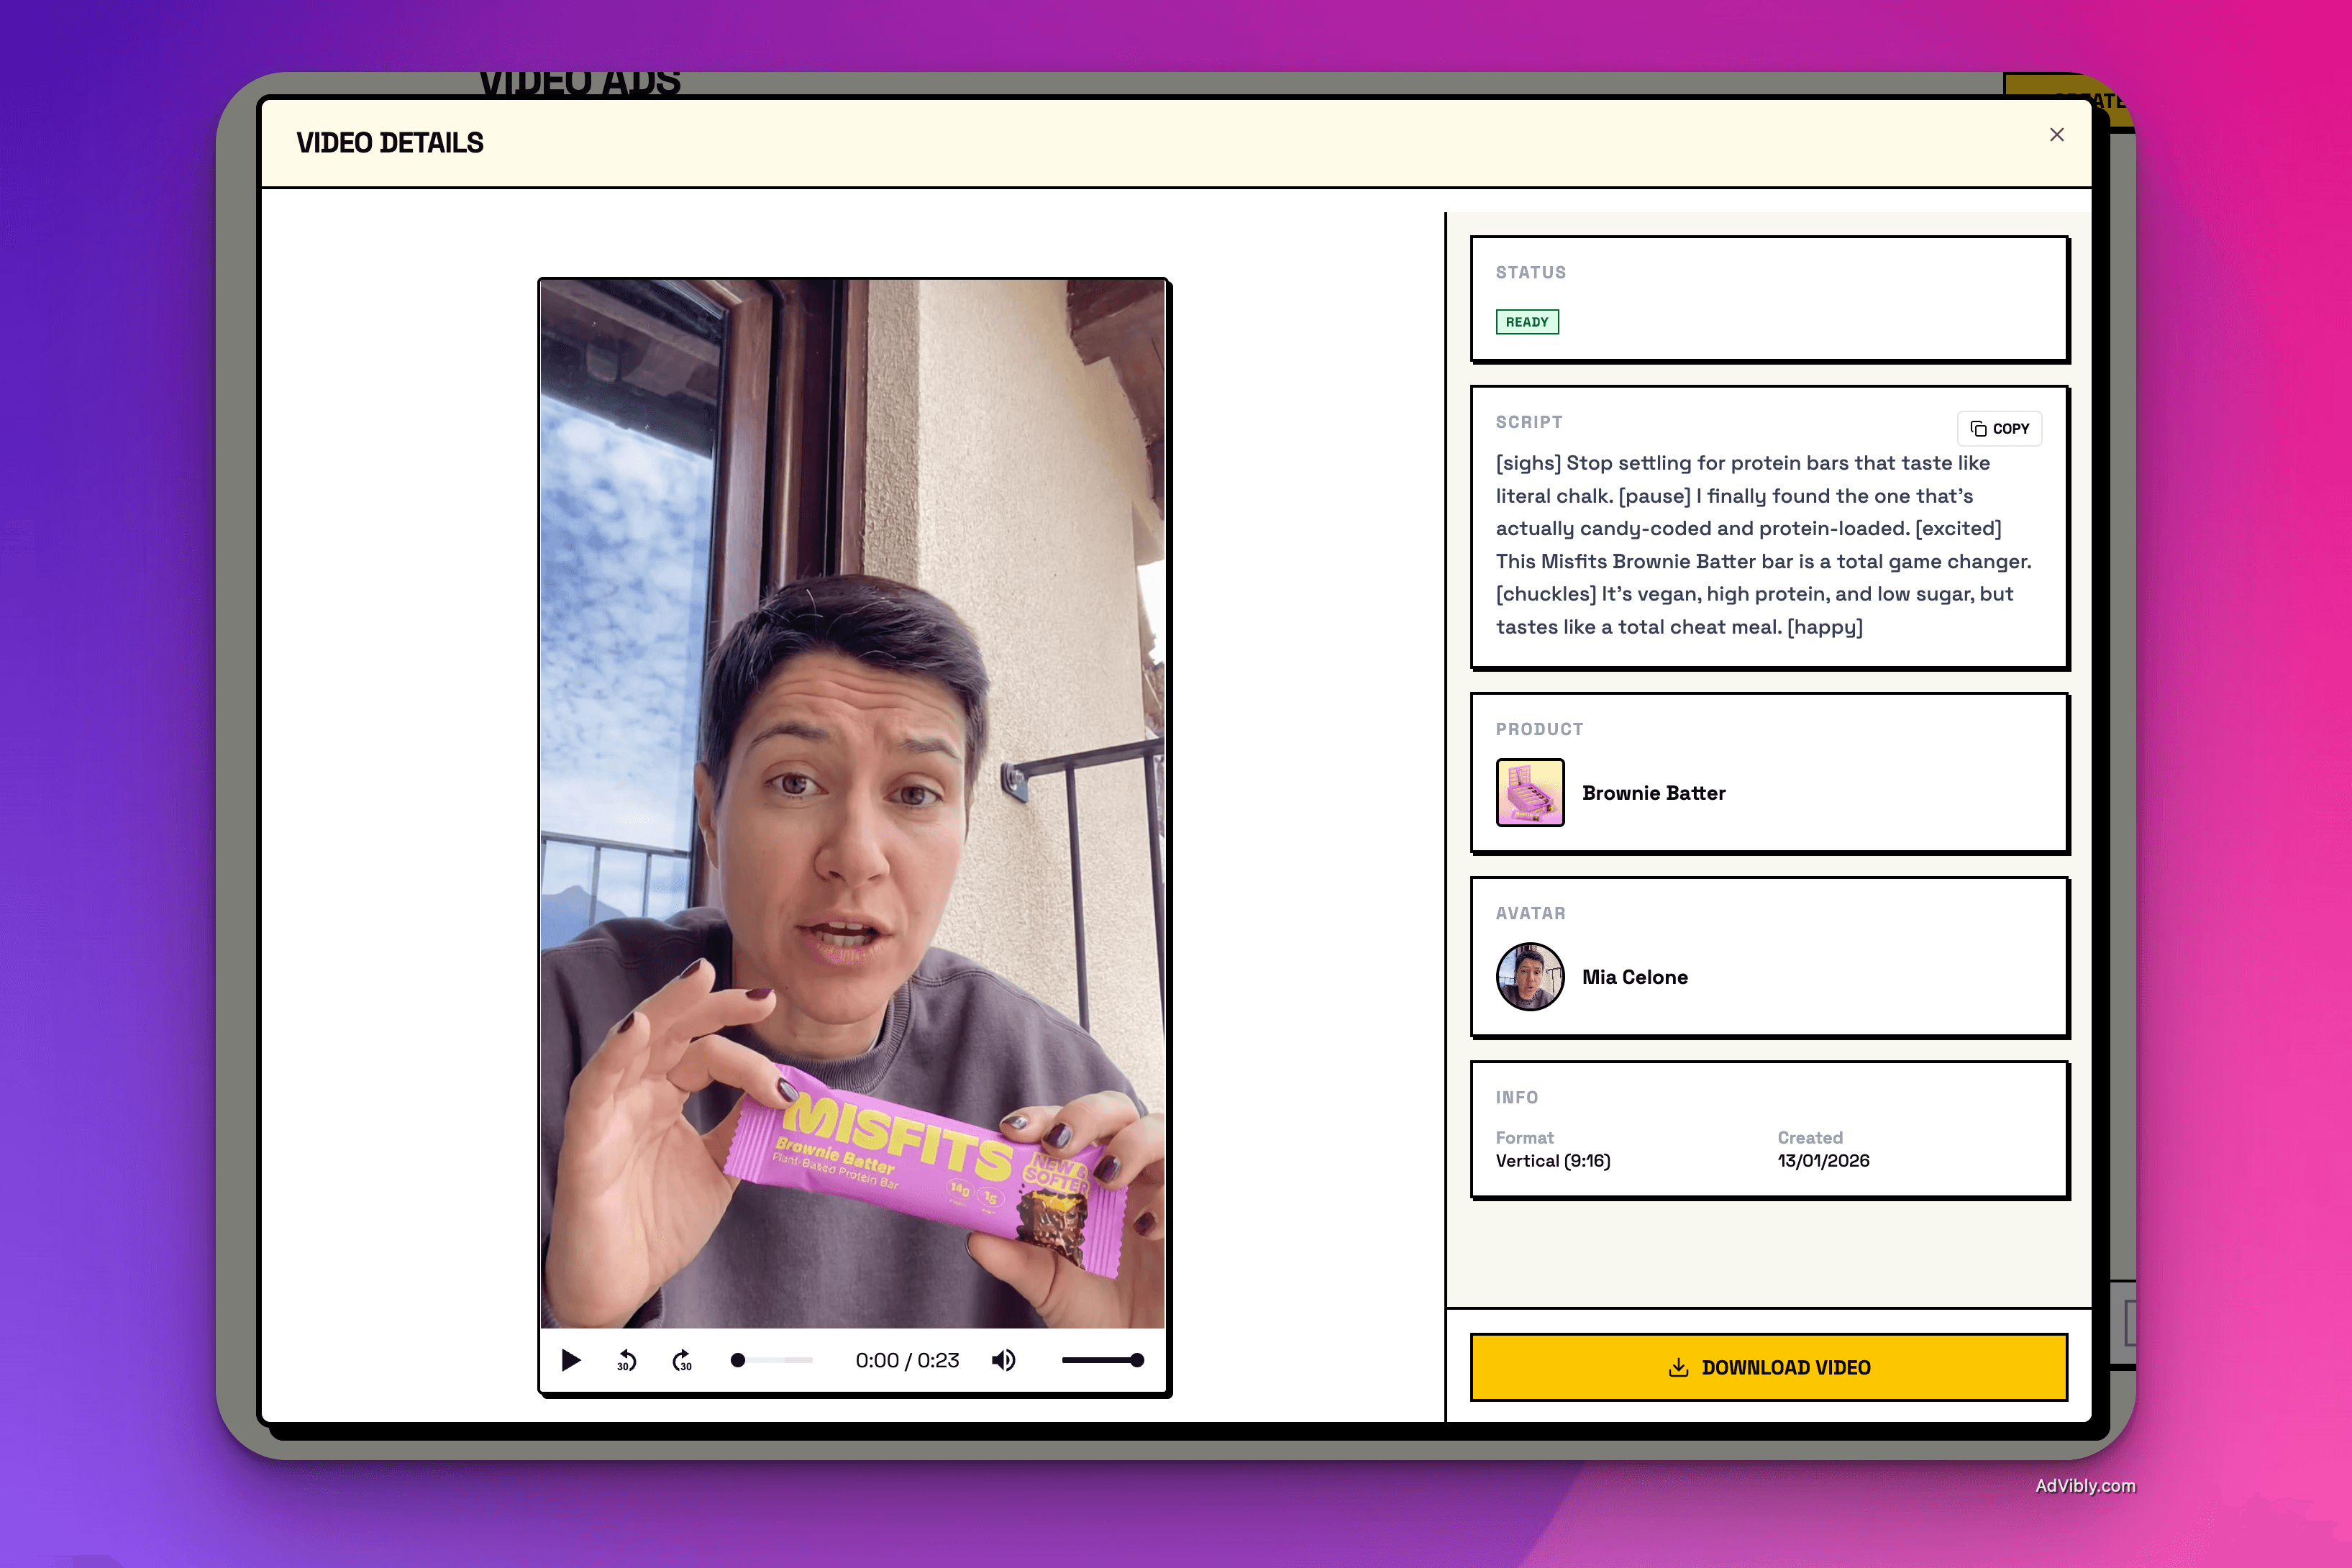
Task: Adjust the volume slider
Action: (x=1100, y=1360)
